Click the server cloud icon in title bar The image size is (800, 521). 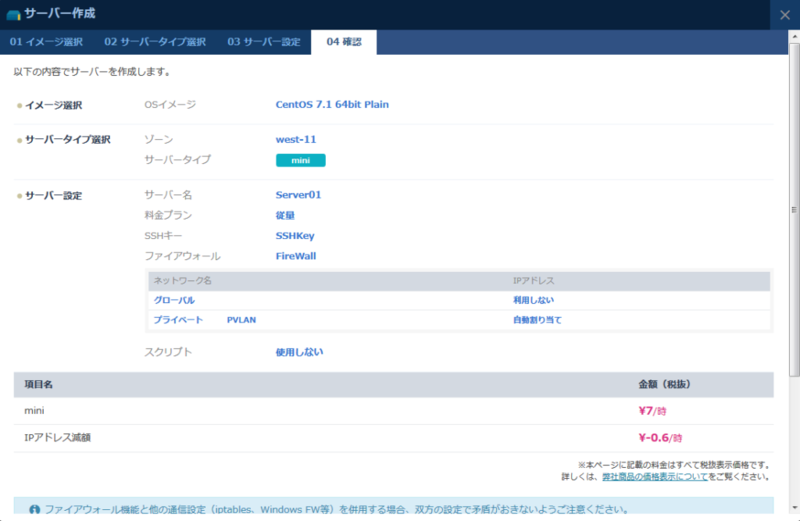[13, 15]
